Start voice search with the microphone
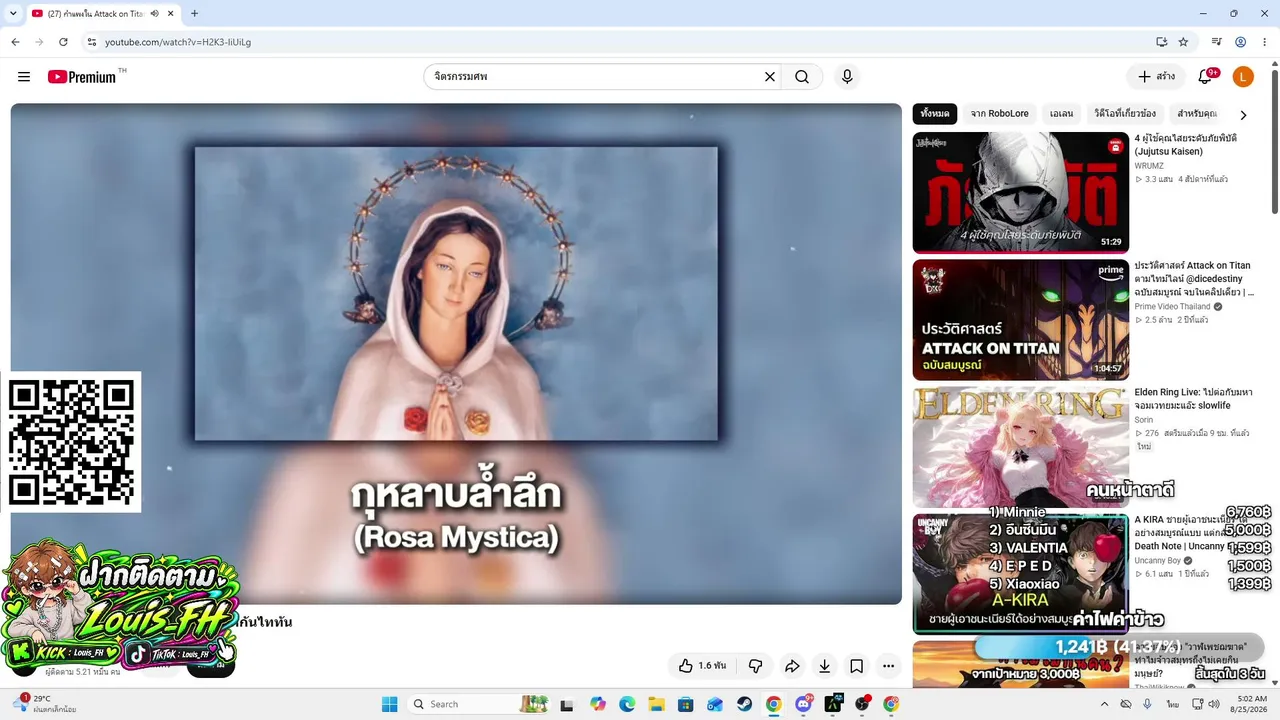Viewport: 1280px width, 720px height. 847,77
